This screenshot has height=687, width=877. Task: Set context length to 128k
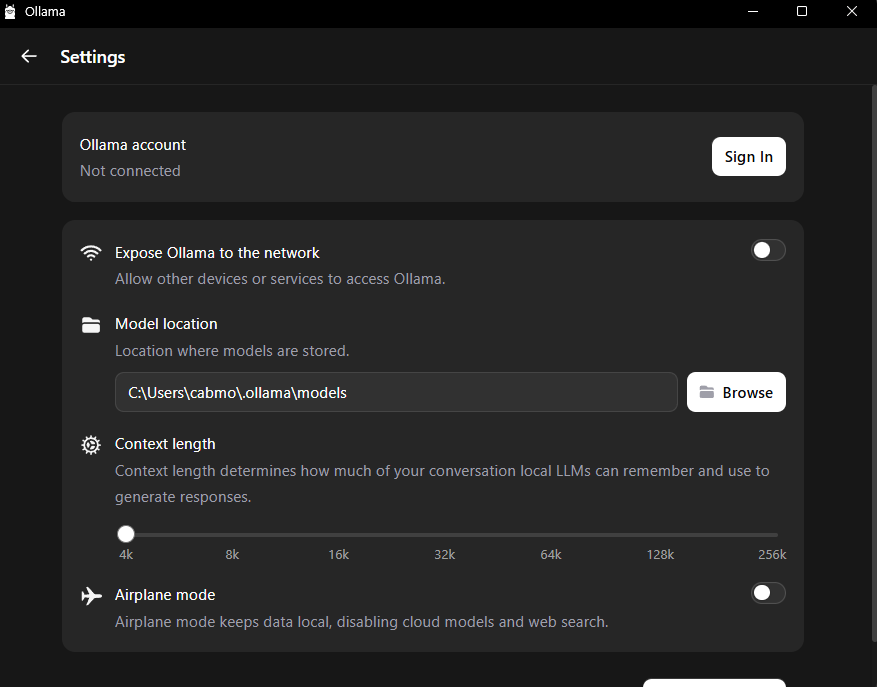pos(660,535)
